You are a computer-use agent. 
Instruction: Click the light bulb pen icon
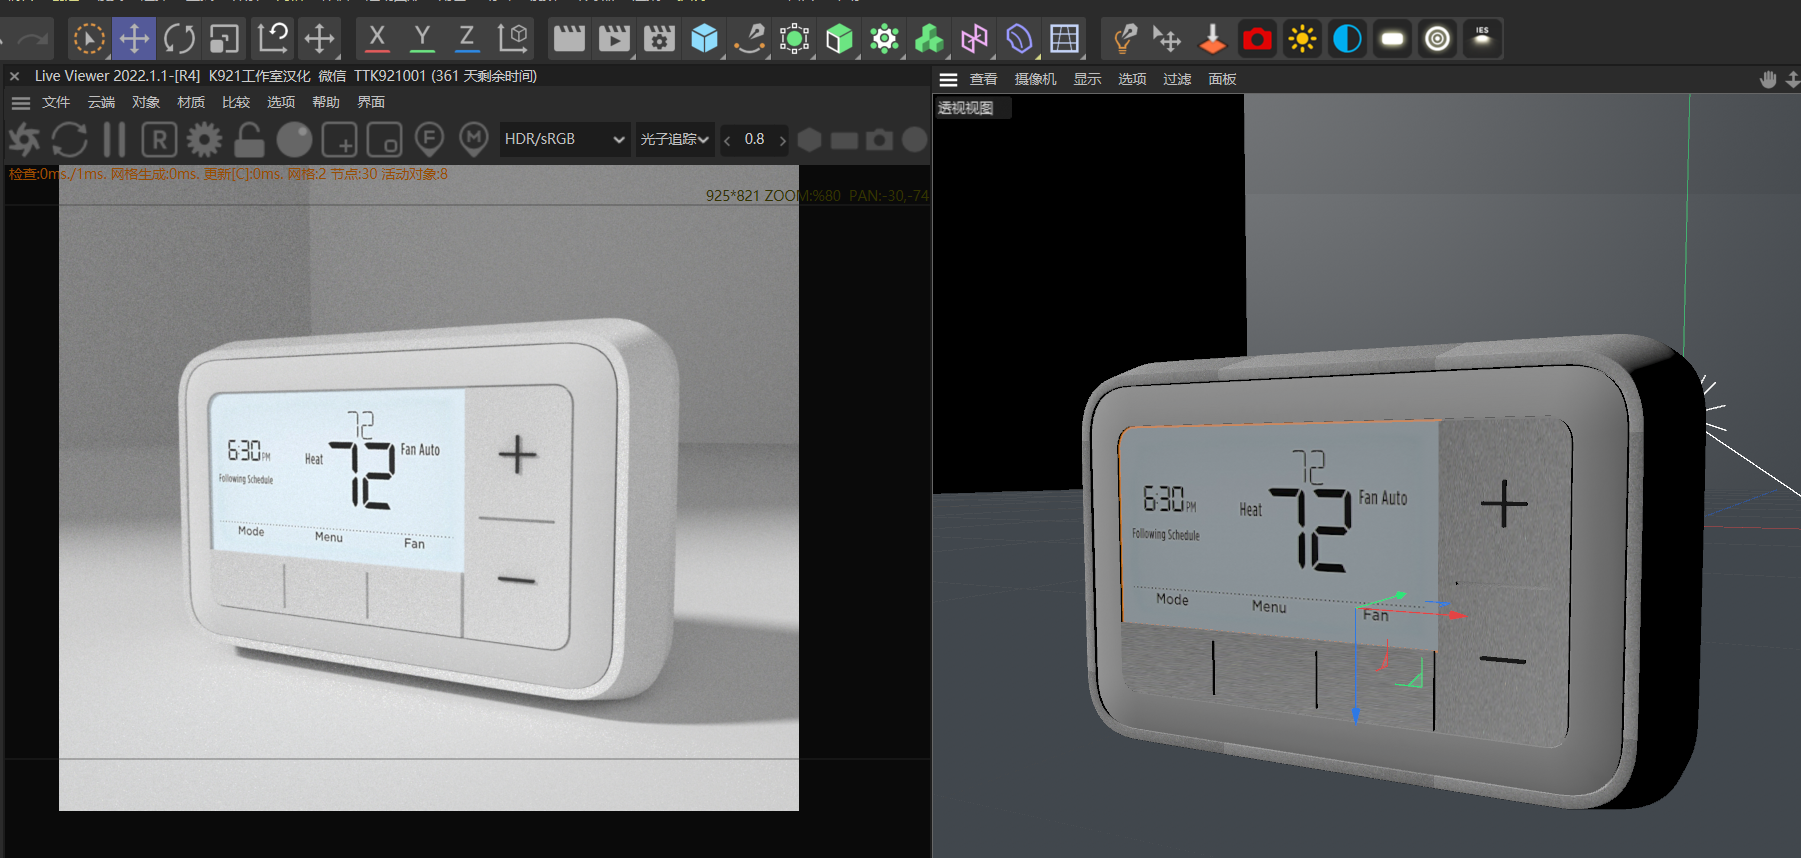[1124, 39]
